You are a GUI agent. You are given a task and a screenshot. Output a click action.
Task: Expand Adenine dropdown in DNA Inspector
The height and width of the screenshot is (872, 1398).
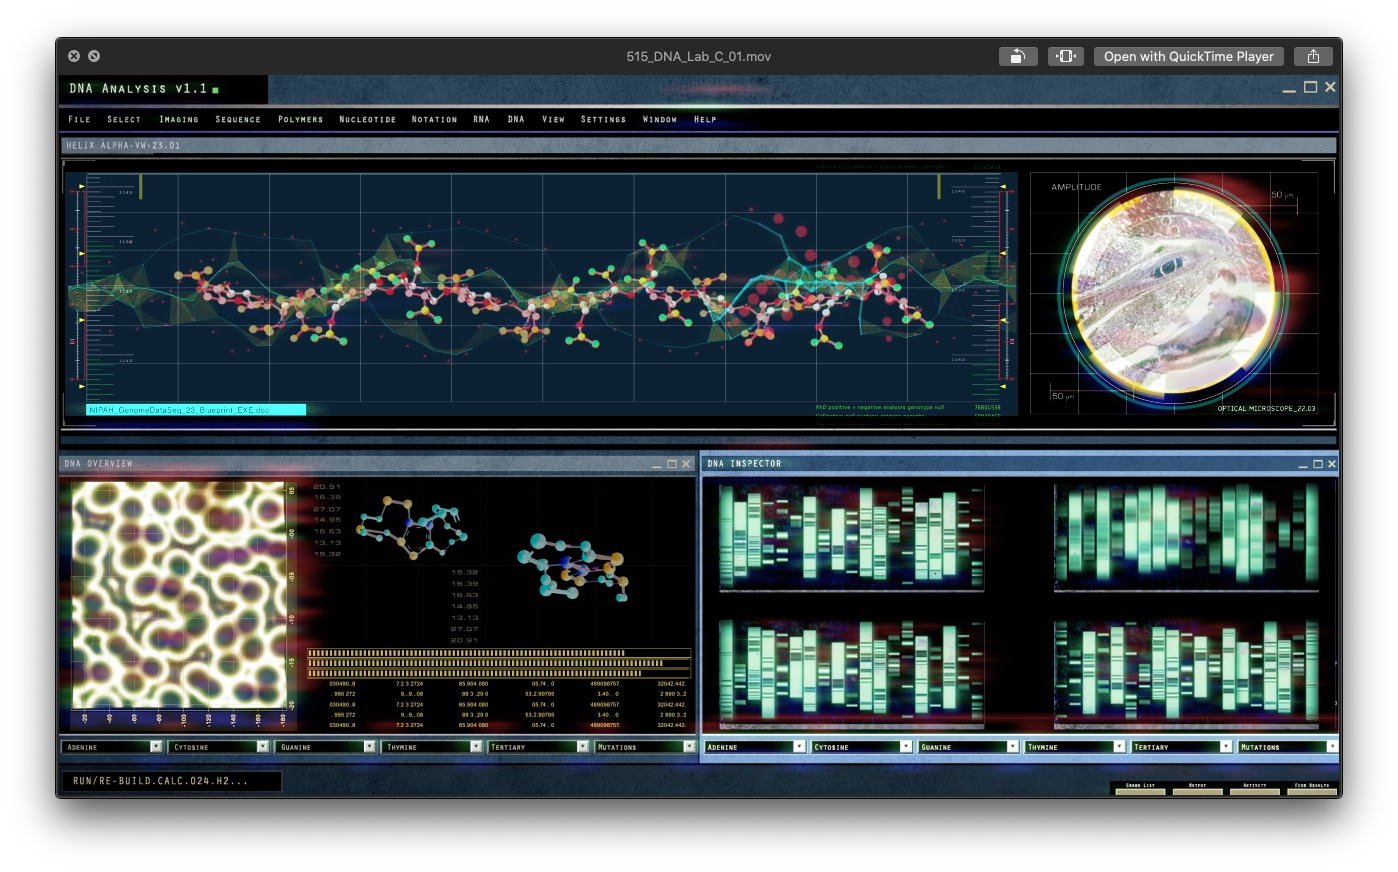[x=799, y=747]
